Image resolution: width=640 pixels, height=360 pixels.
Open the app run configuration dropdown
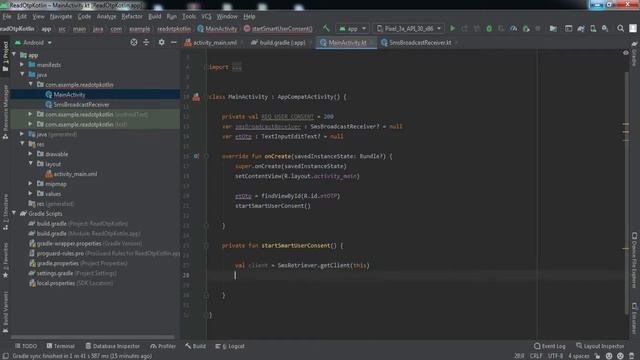[352, 29]
